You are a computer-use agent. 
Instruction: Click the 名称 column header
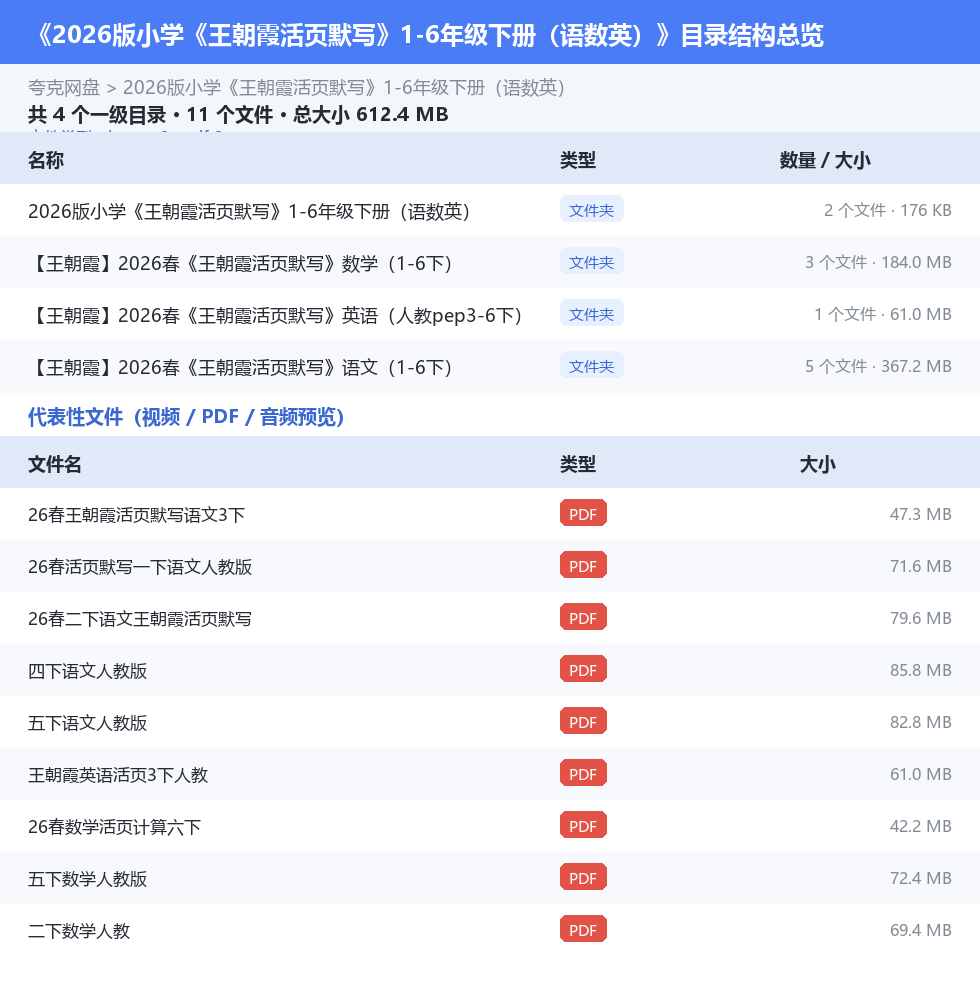pos(46,160)
